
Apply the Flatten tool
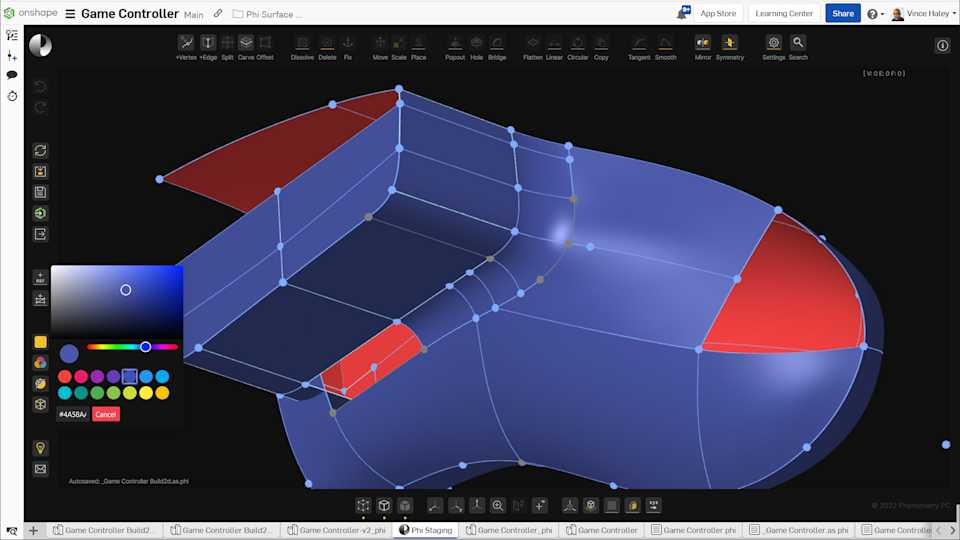point(533,47)
